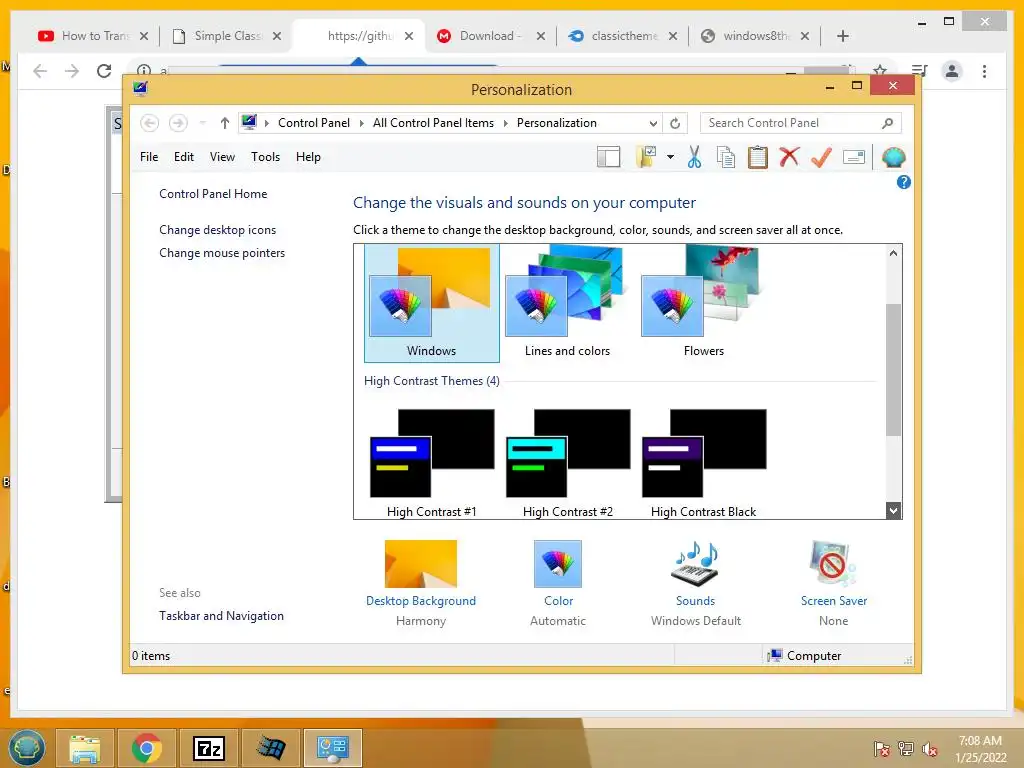This screenshot has width=1024, height=768.
Task: Open the browser profile avatar icon
Action: (952, 71)
